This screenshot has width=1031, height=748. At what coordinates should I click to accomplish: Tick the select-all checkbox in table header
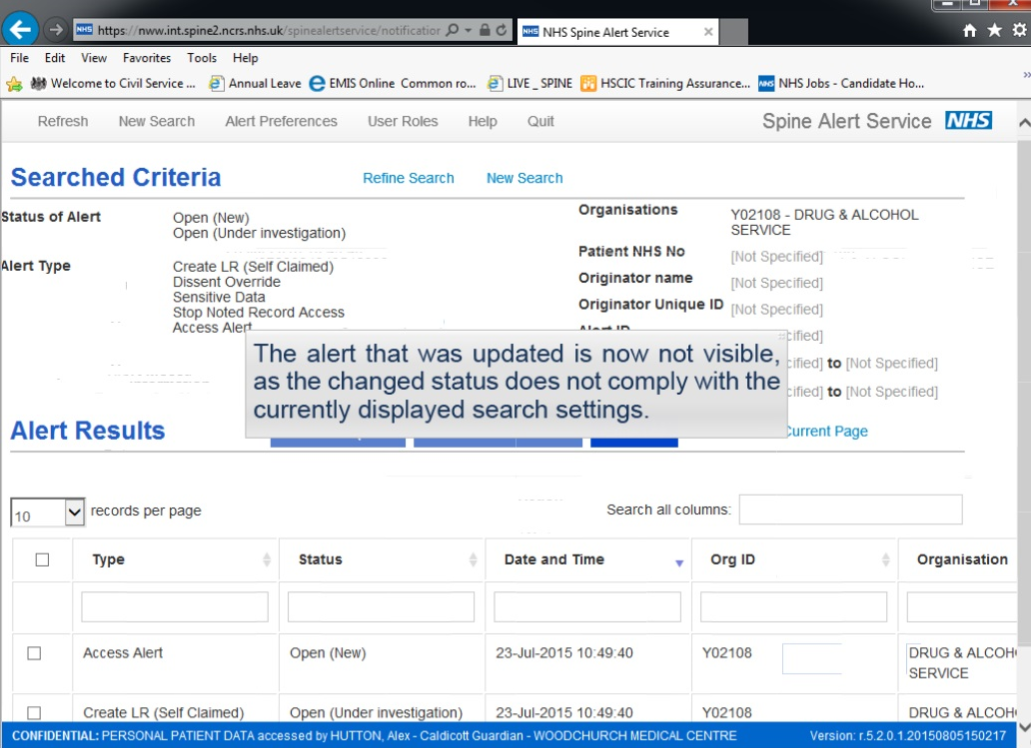tap(42, 559)
